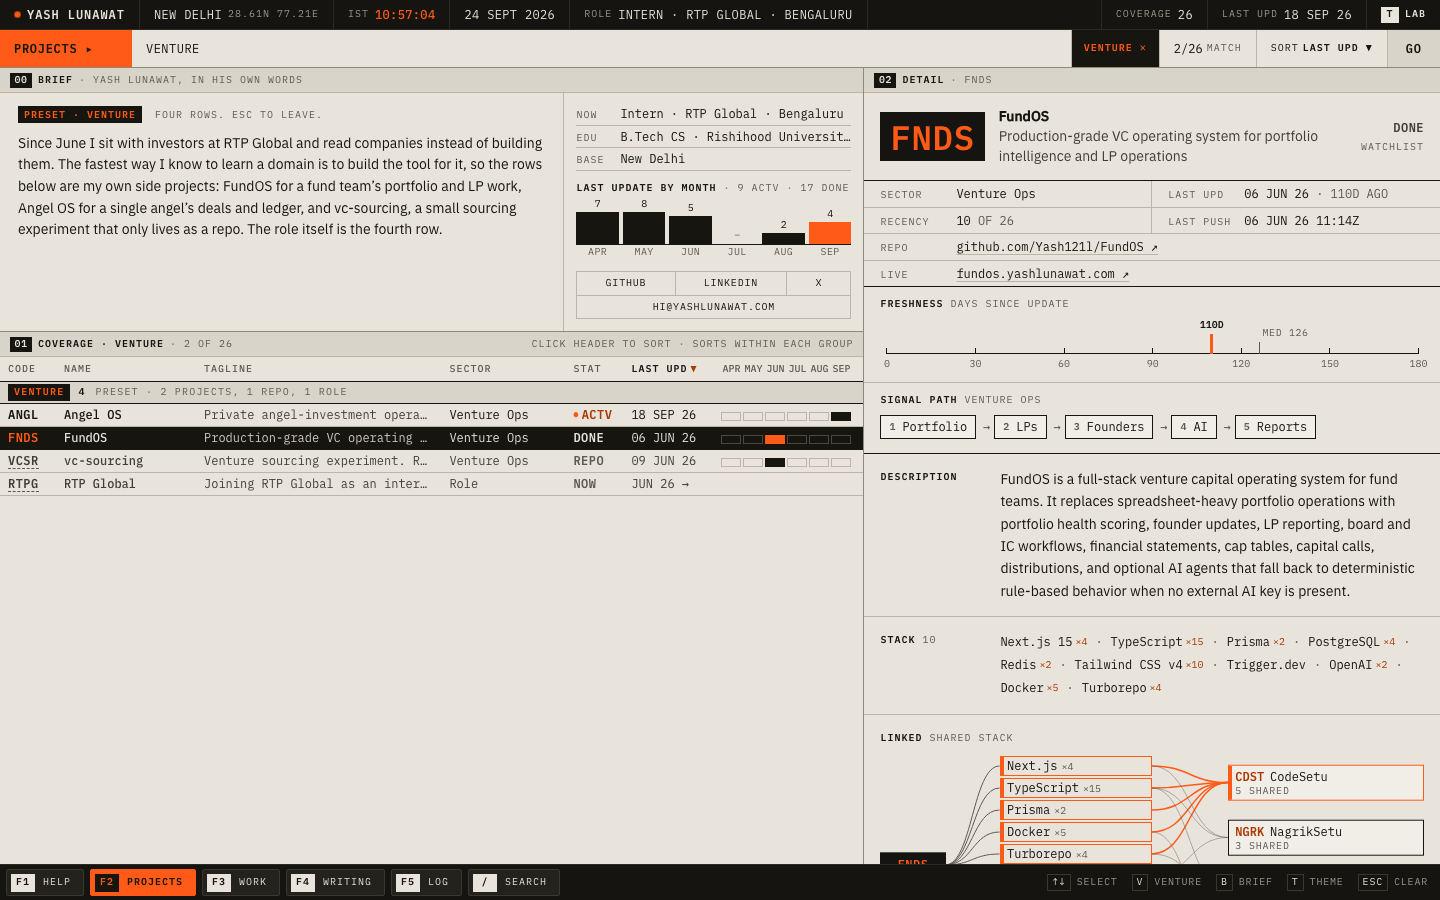Select the JUN bar in monthly chart
The height and width of the screenshot is (900, 1440).
point(690,230)
